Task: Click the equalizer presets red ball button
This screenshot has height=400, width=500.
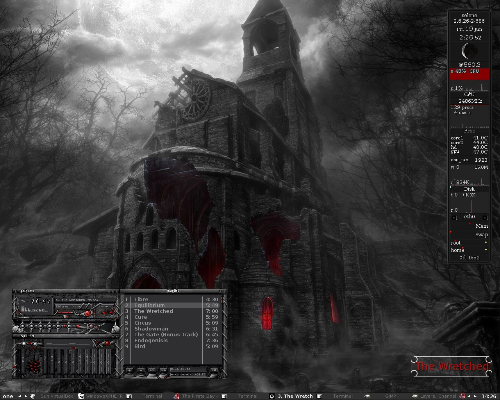Action: pos(107,343)
